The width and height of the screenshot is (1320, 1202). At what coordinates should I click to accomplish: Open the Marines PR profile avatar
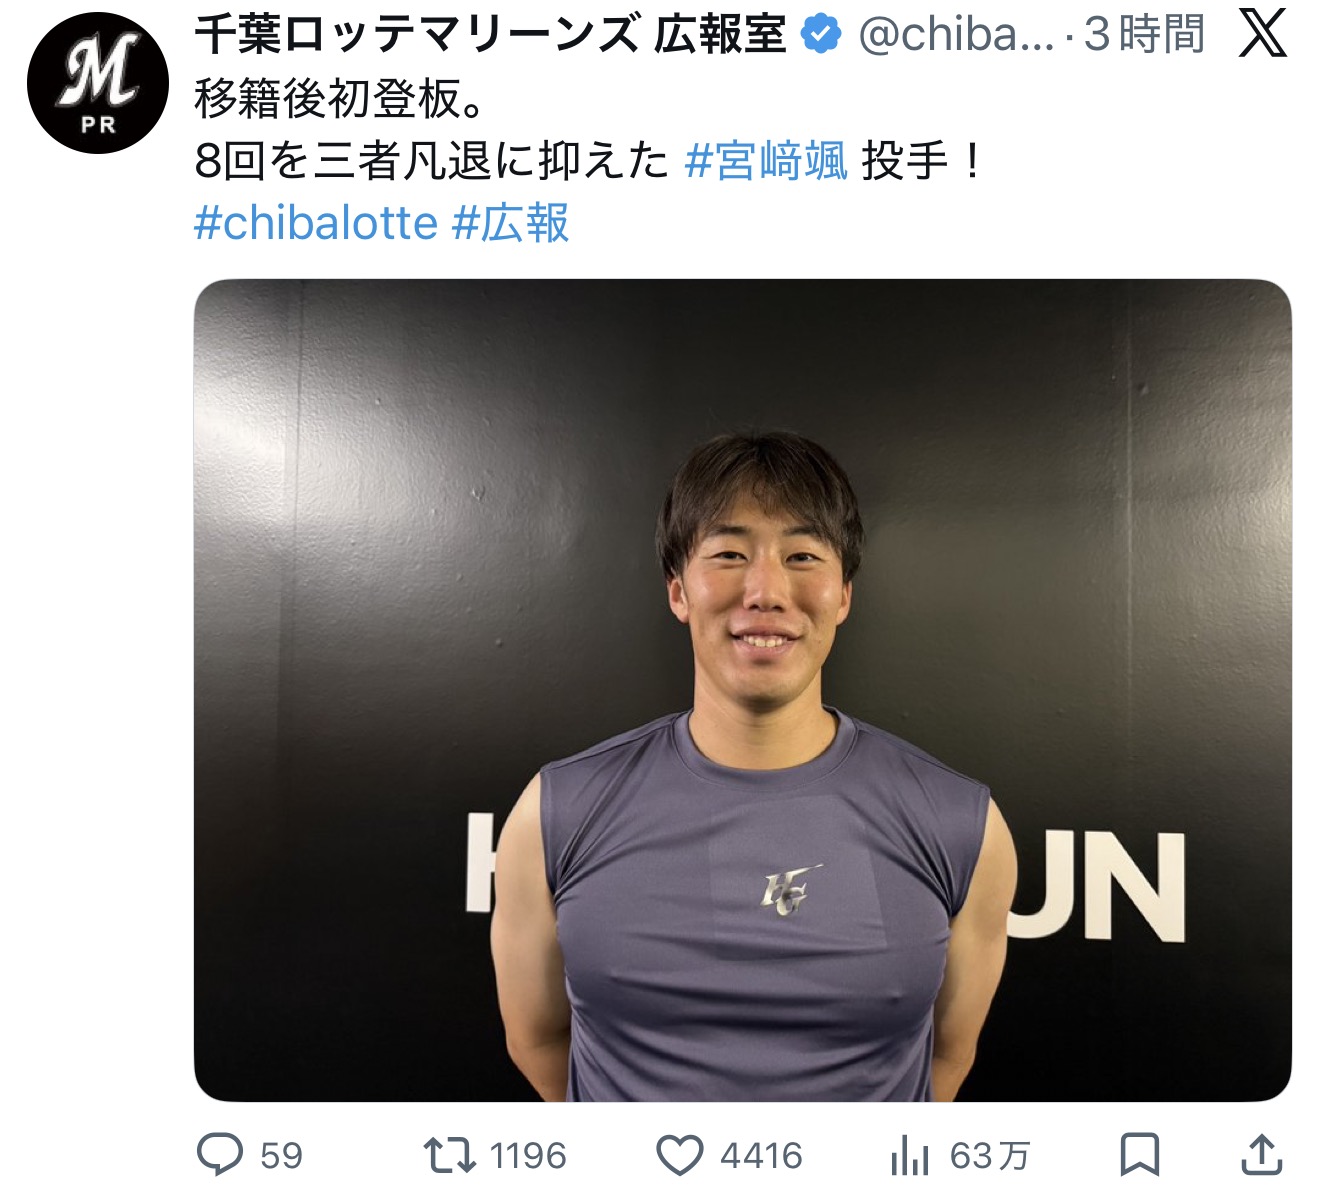[98, 83]
